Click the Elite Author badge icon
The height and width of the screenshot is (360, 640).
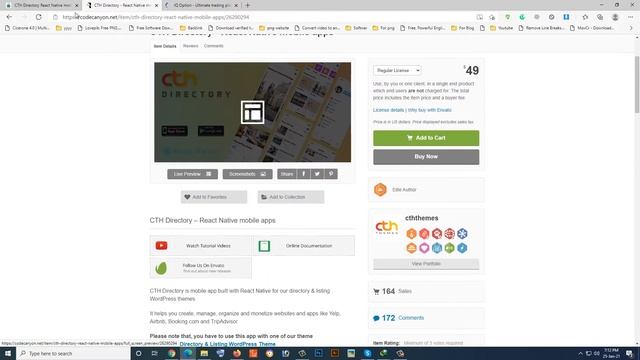pos(380,190)
